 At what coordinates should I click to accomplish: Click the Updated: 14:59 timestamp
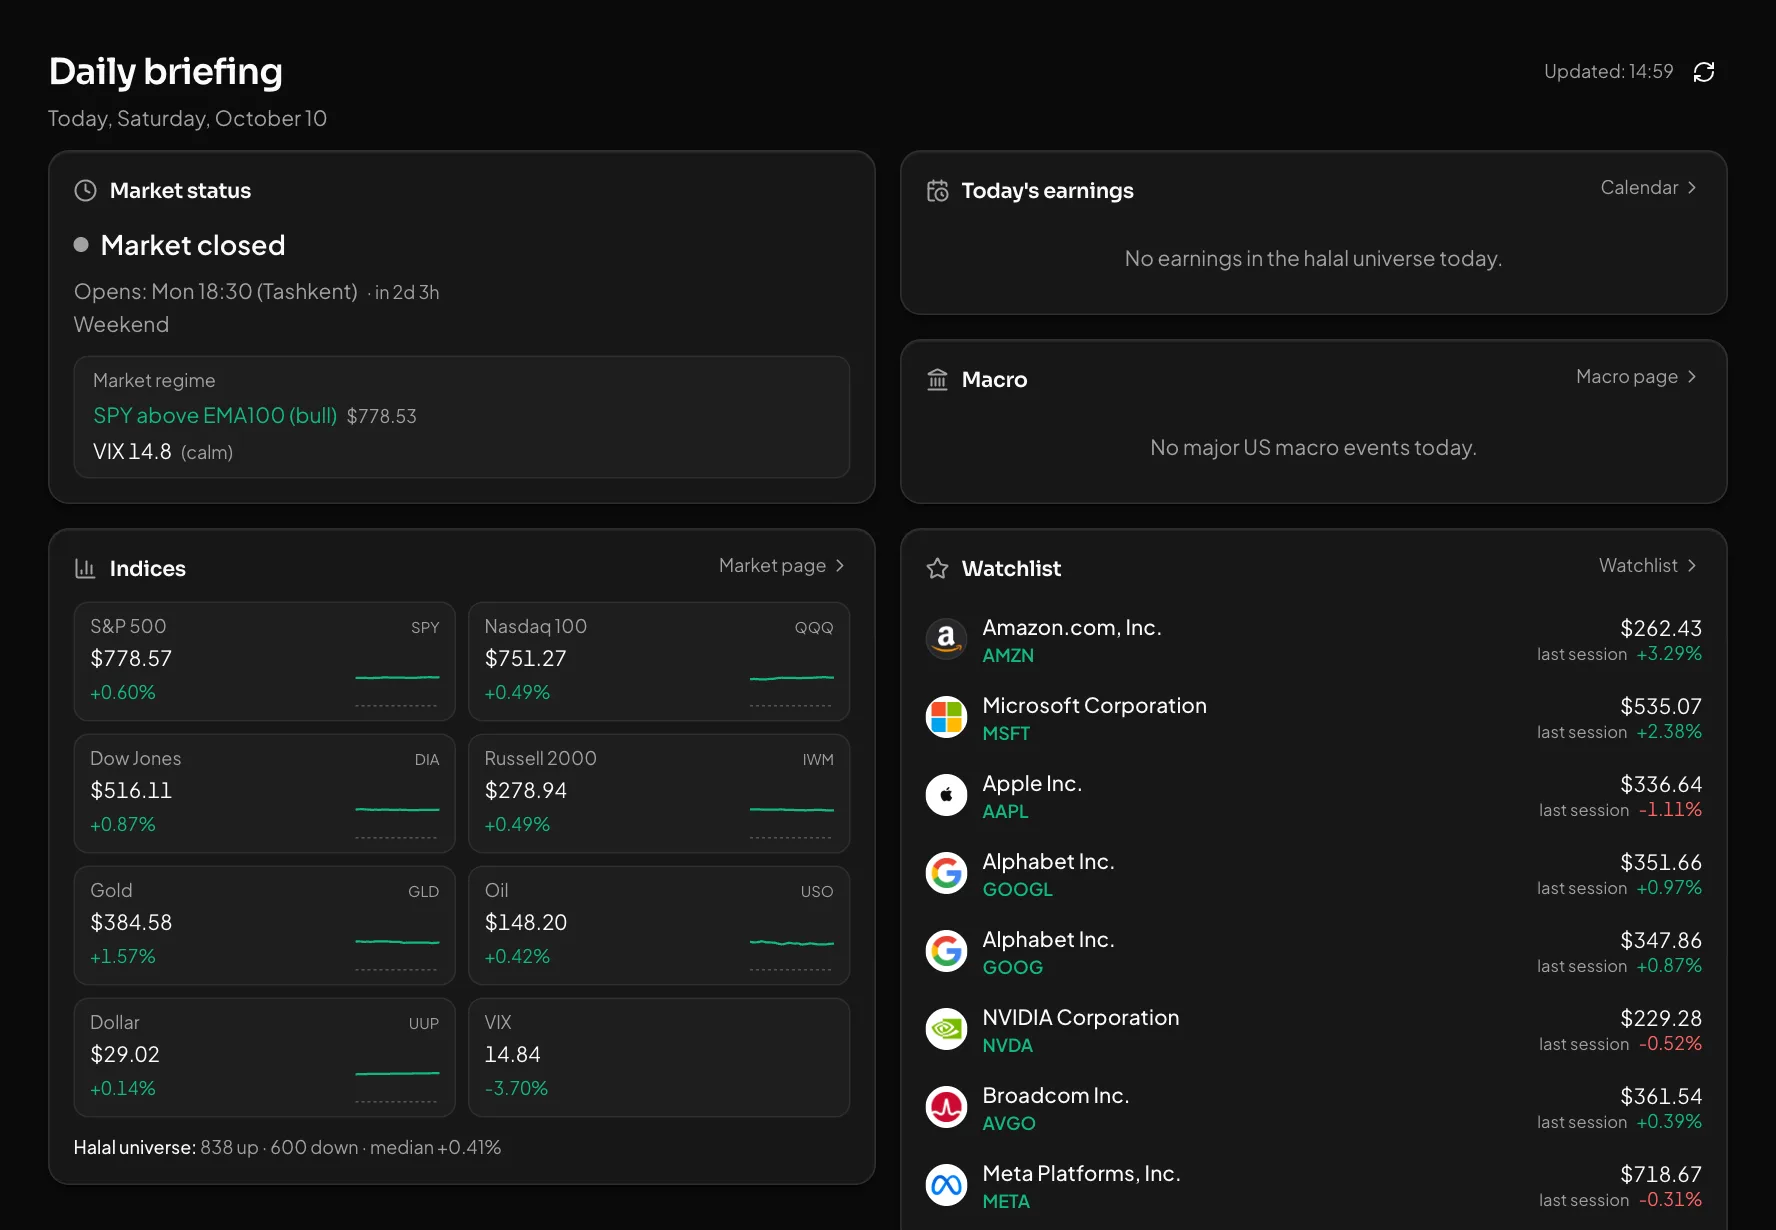(x=1608, y=71)
